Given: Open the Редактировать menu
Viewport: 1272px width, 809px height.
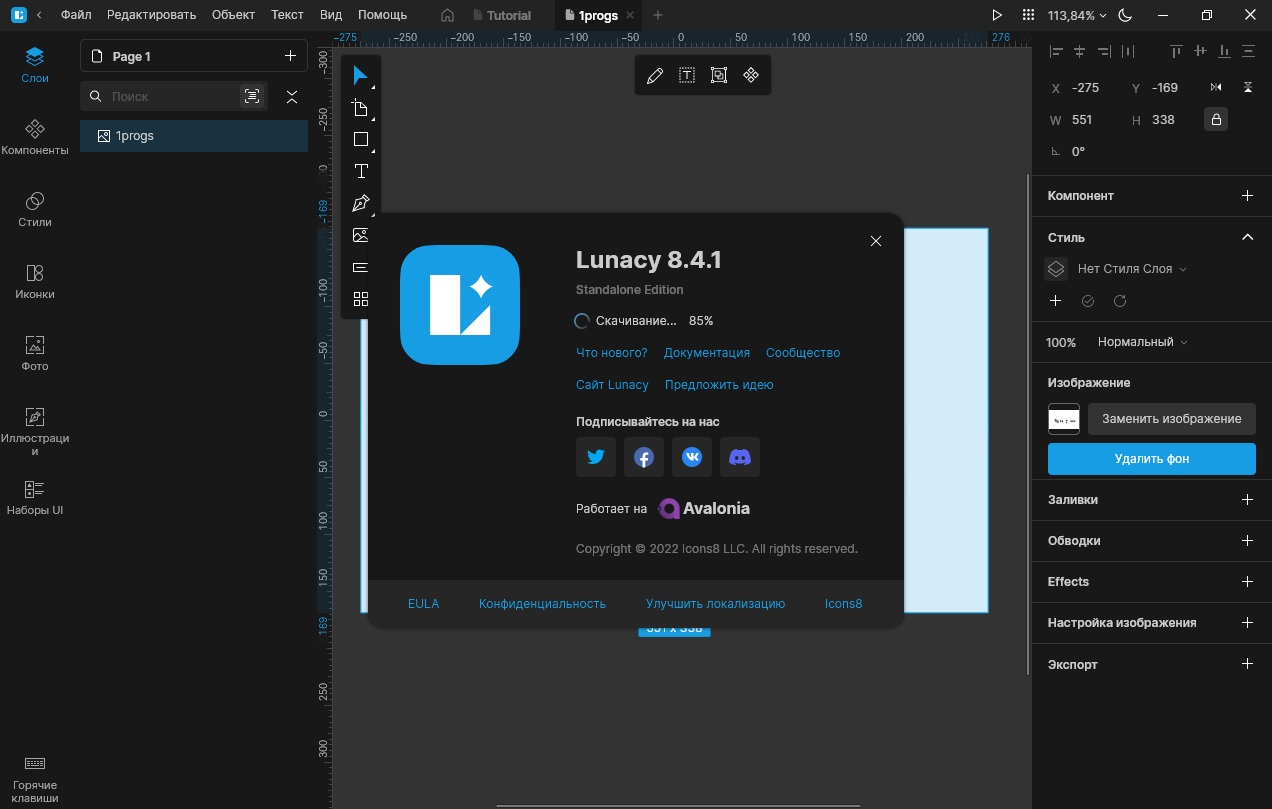Looking at the screenshot, I should tap(152, 15).
